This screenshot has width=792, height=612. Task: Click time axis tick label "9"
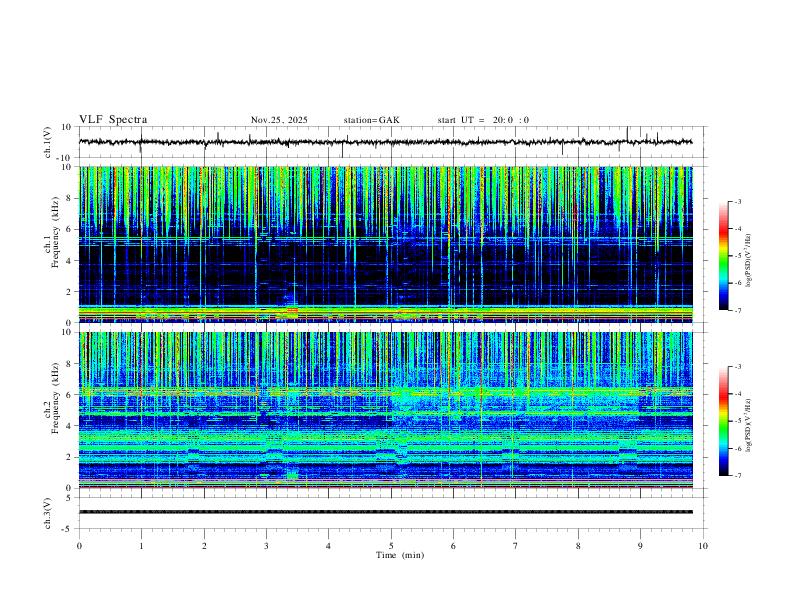click(x=640, y=546)
